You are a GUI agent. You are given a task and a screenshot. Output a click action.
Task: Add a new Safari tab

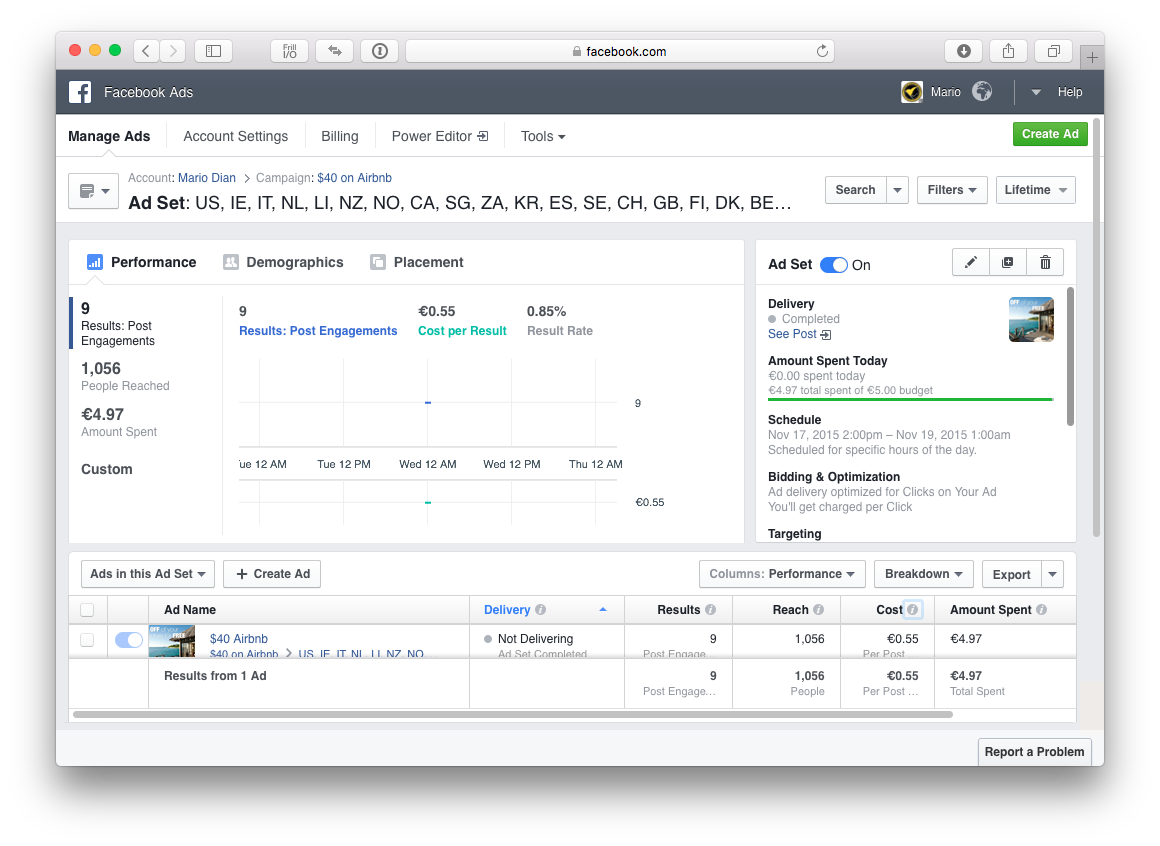point(1092,57)
